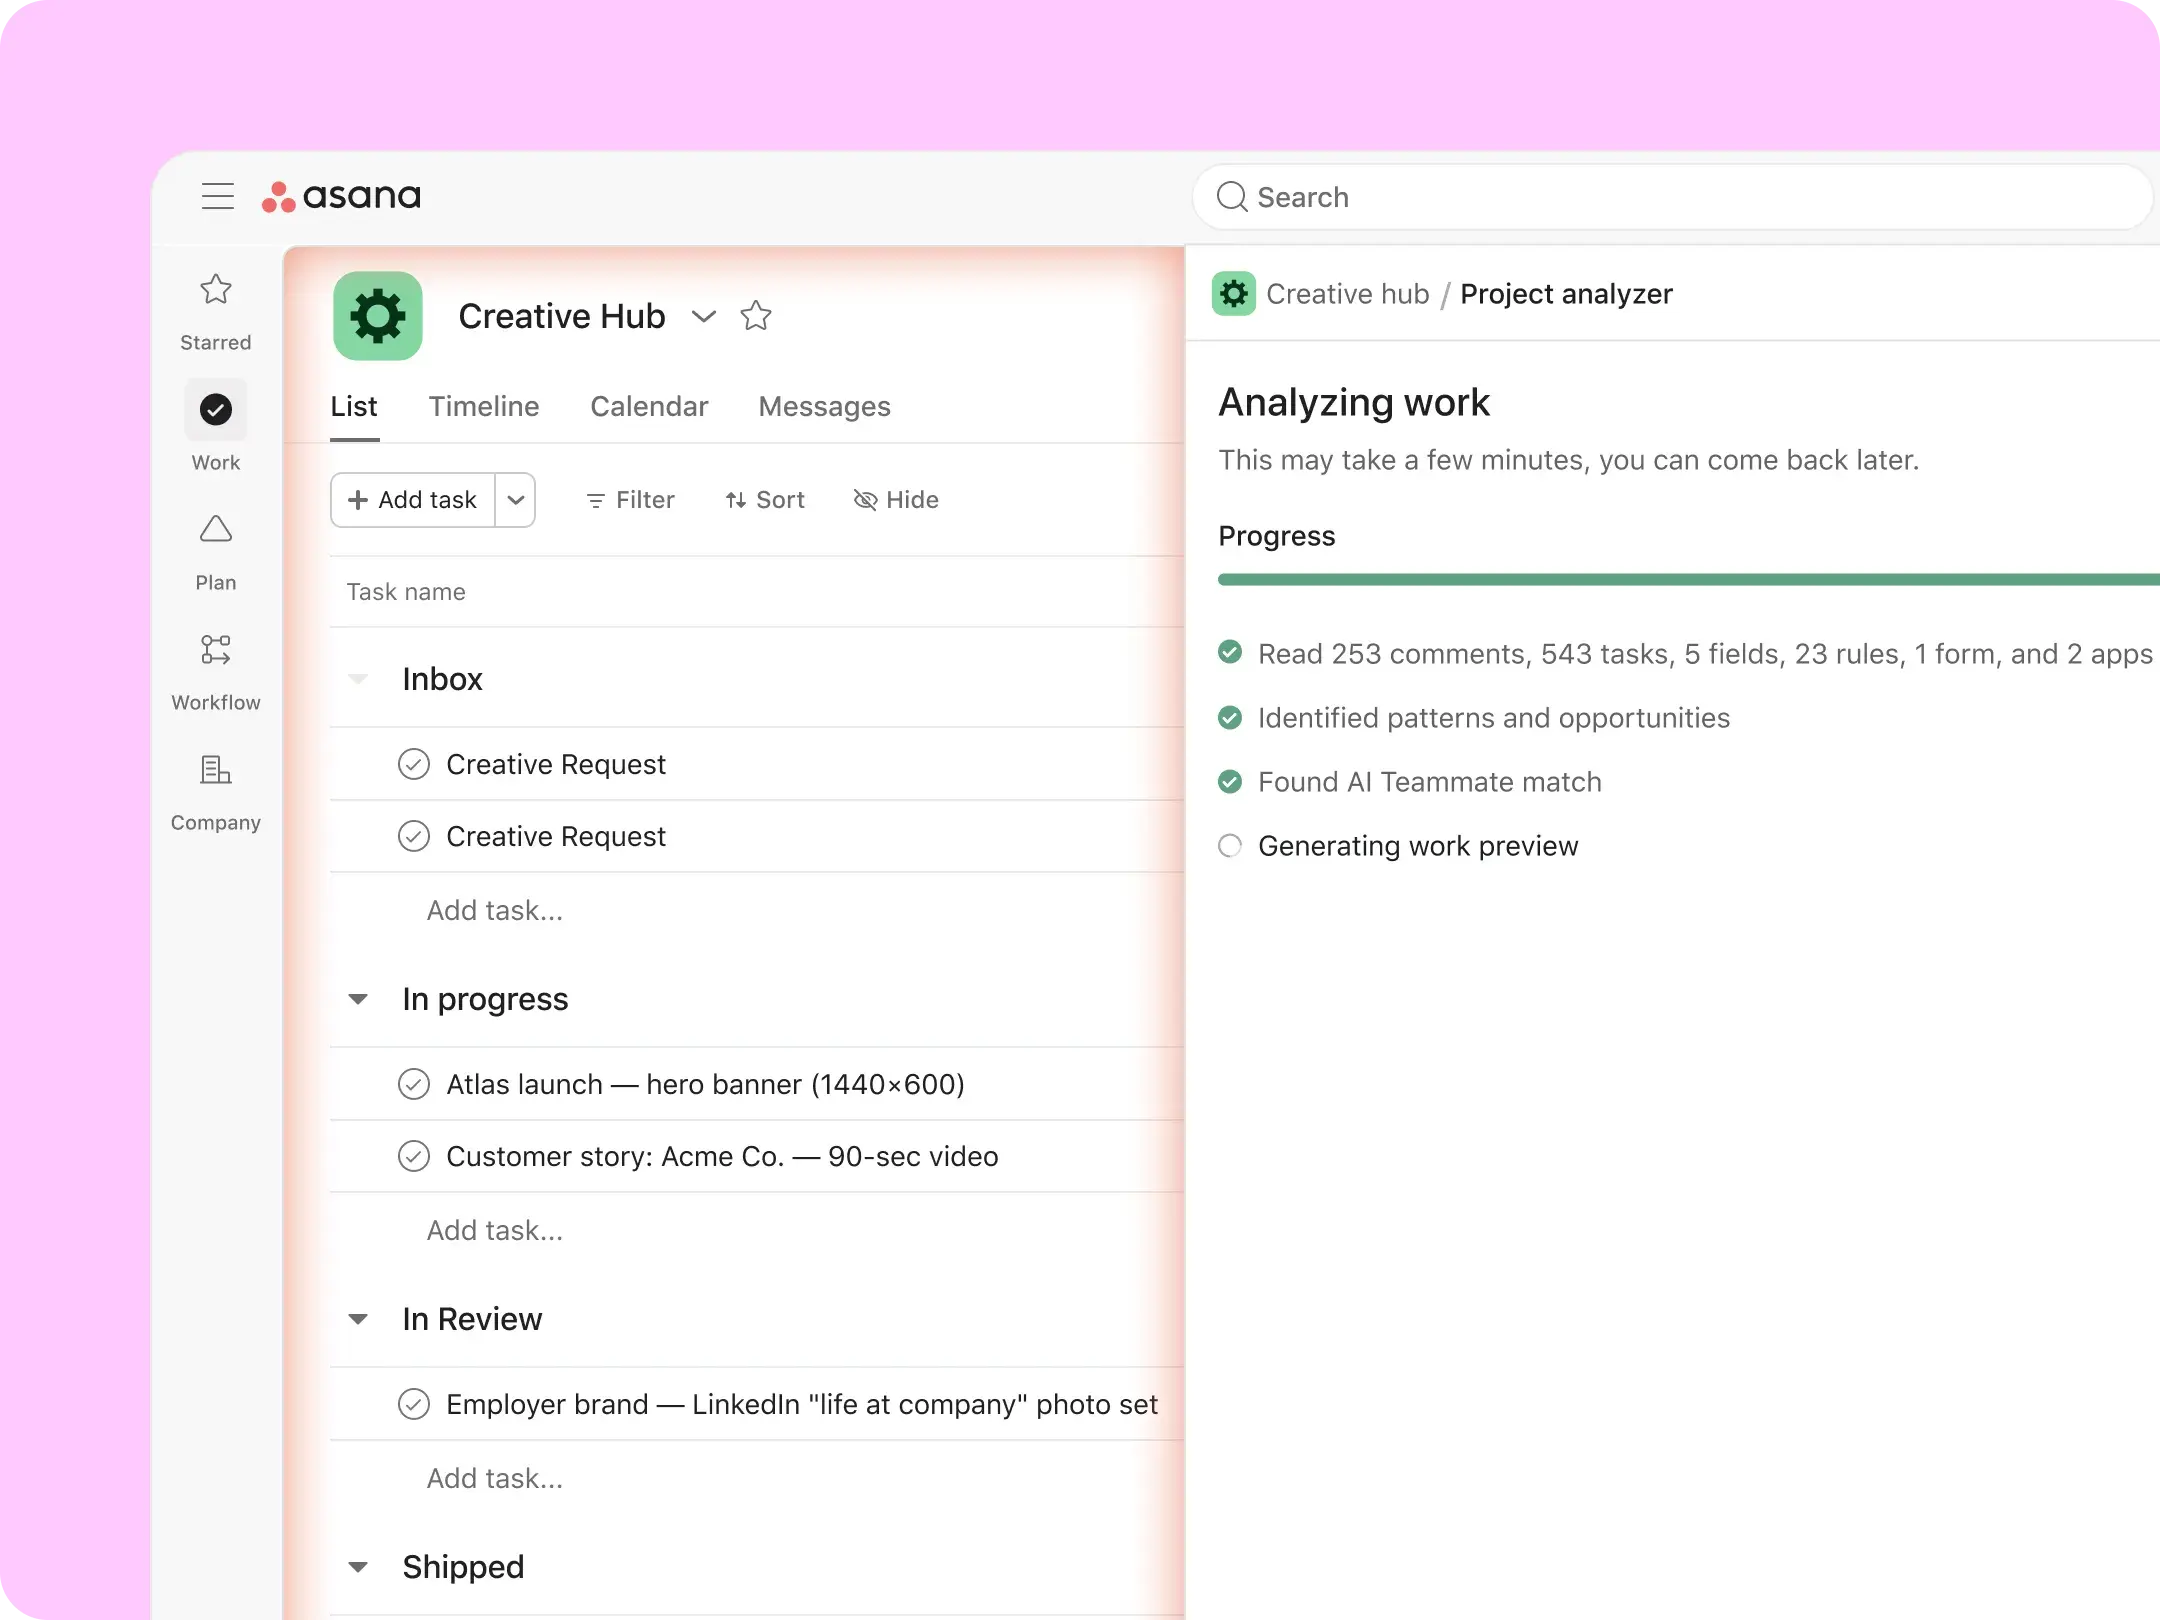Click the In Review section title

click(x=472, y=1319)
